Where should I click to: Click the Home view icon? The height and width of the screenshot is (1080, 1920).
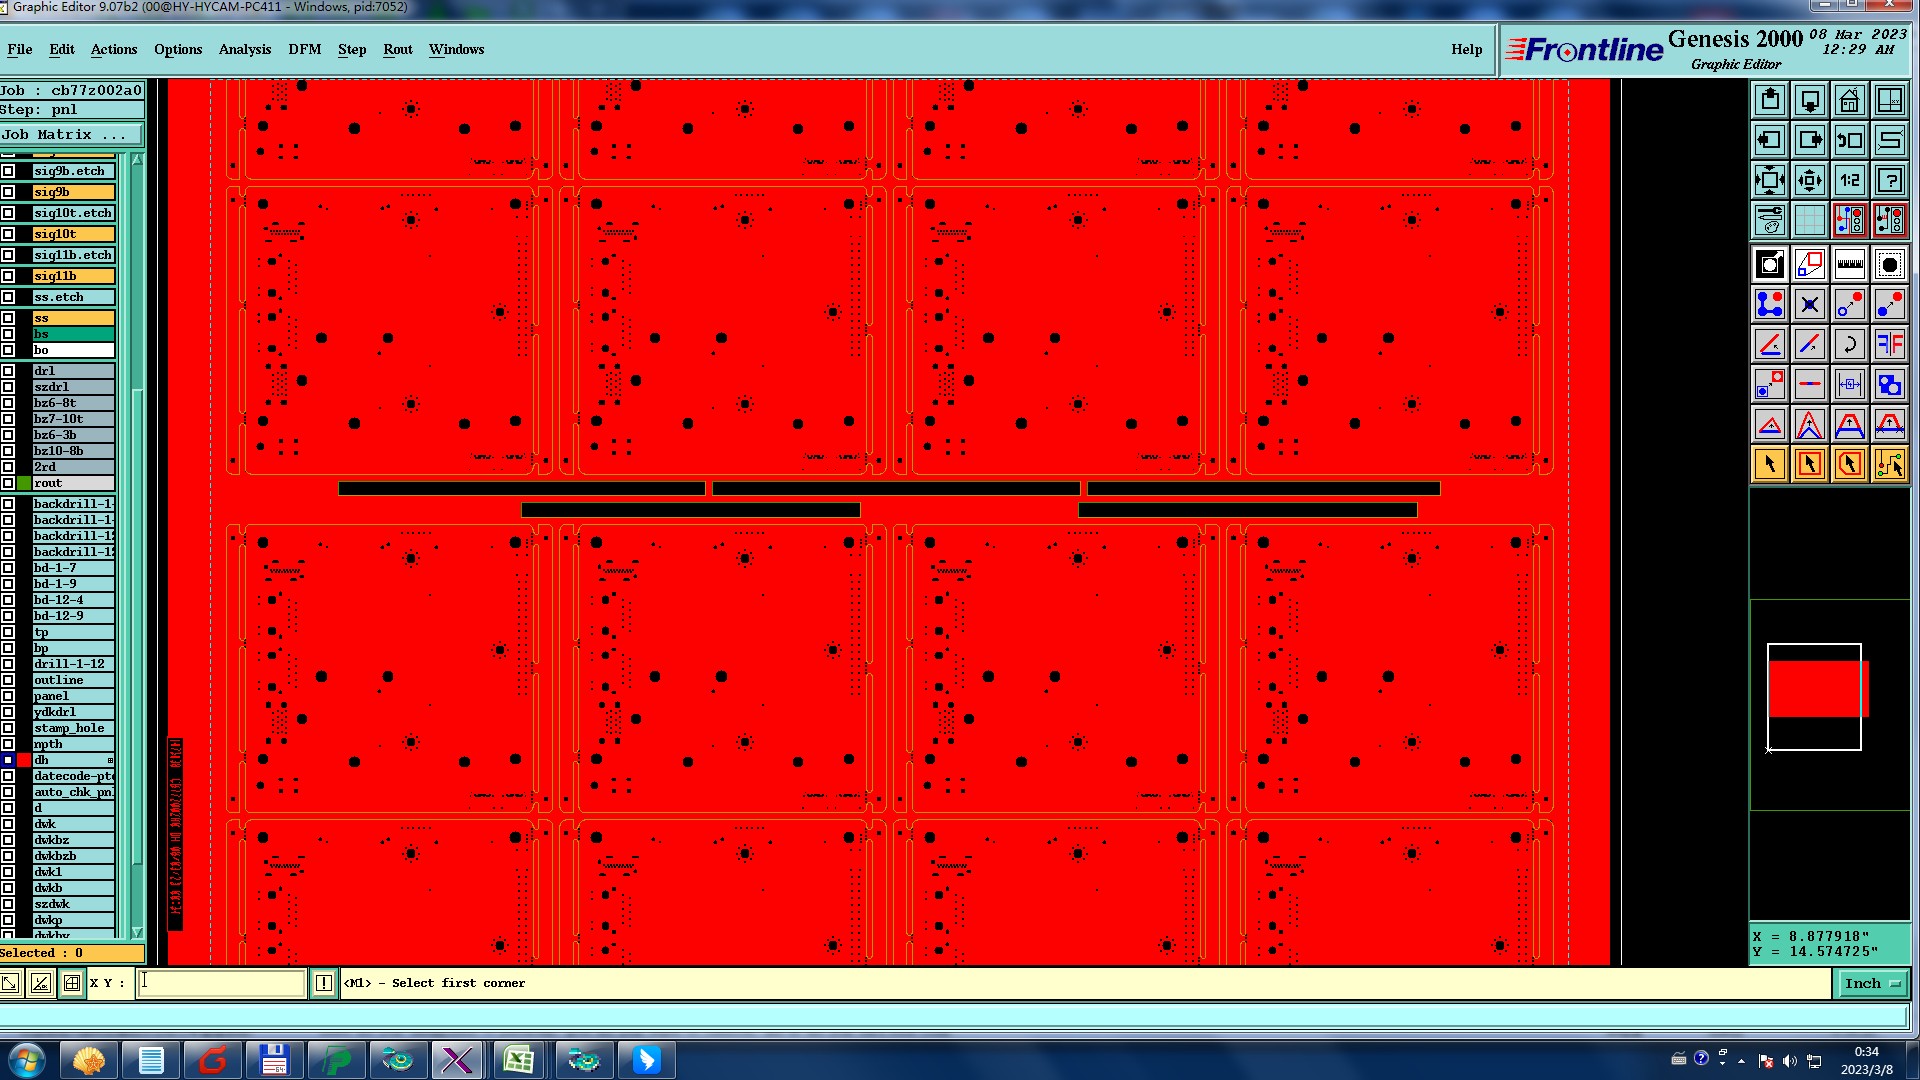tap(1849, 101)
